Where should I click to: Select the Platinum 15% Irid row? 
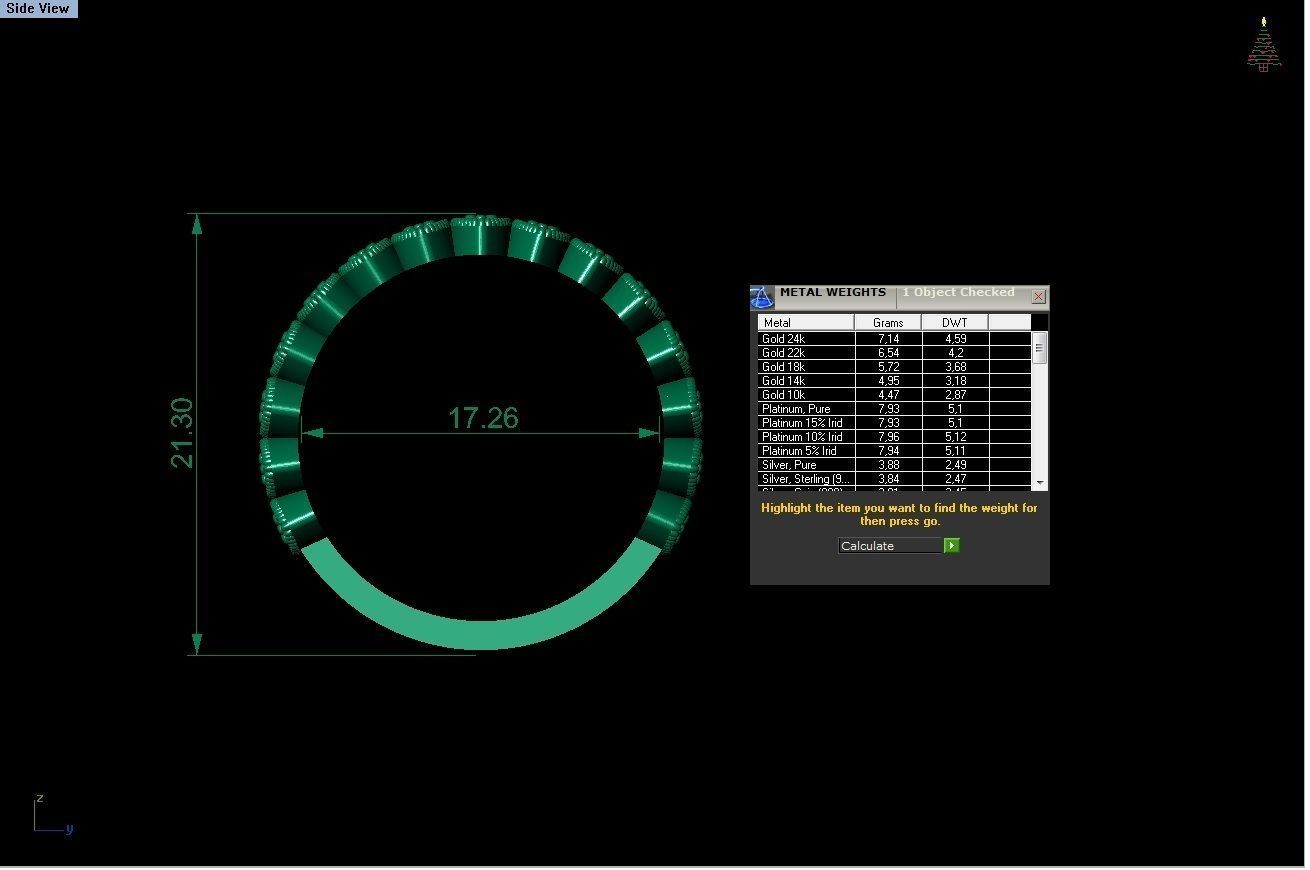[894, 423]
